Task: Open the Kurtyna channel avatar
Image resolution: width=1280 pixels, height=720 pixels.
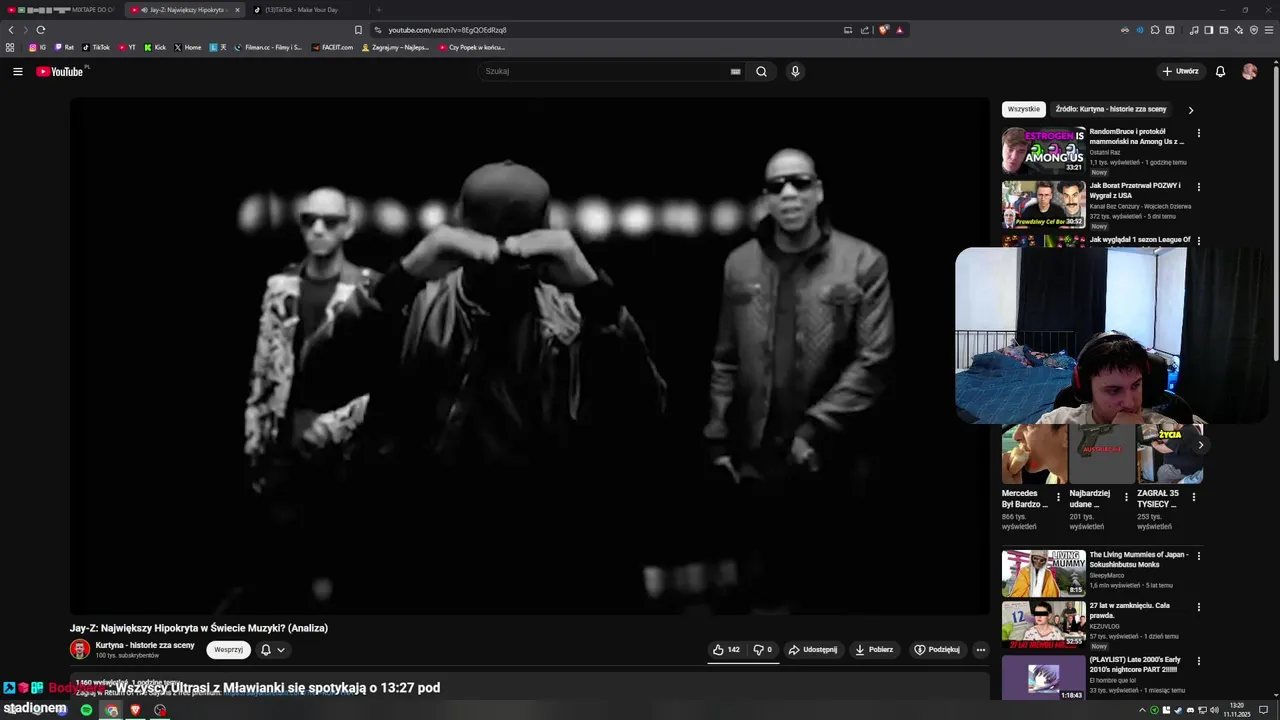Action: (80, 649)
